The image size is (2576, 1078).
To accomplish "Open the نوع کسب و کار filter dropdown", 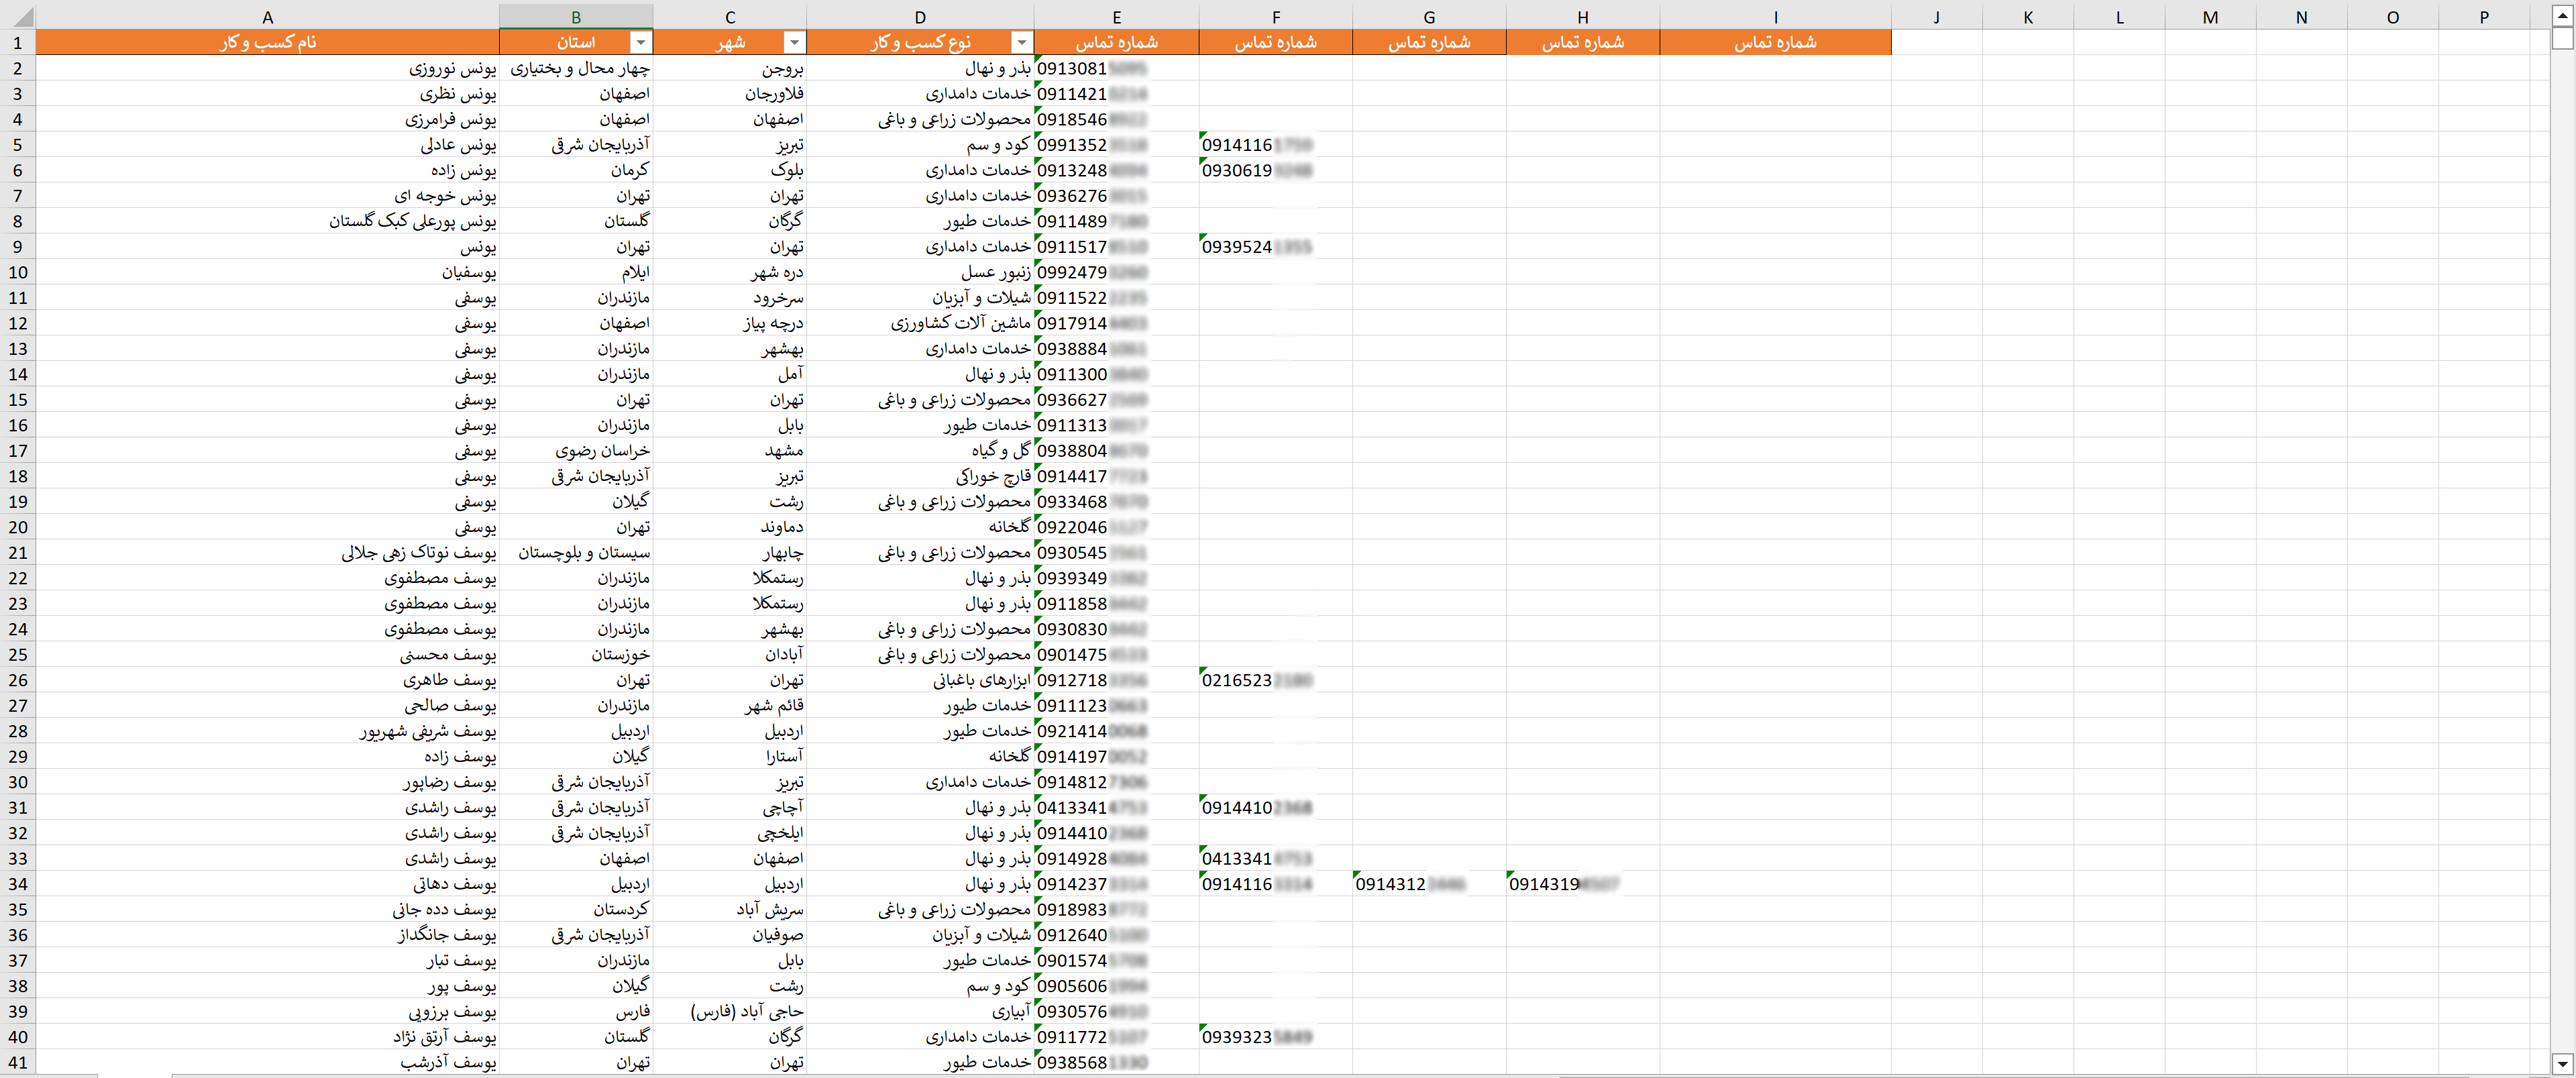I will click(x=1021, y=42).
